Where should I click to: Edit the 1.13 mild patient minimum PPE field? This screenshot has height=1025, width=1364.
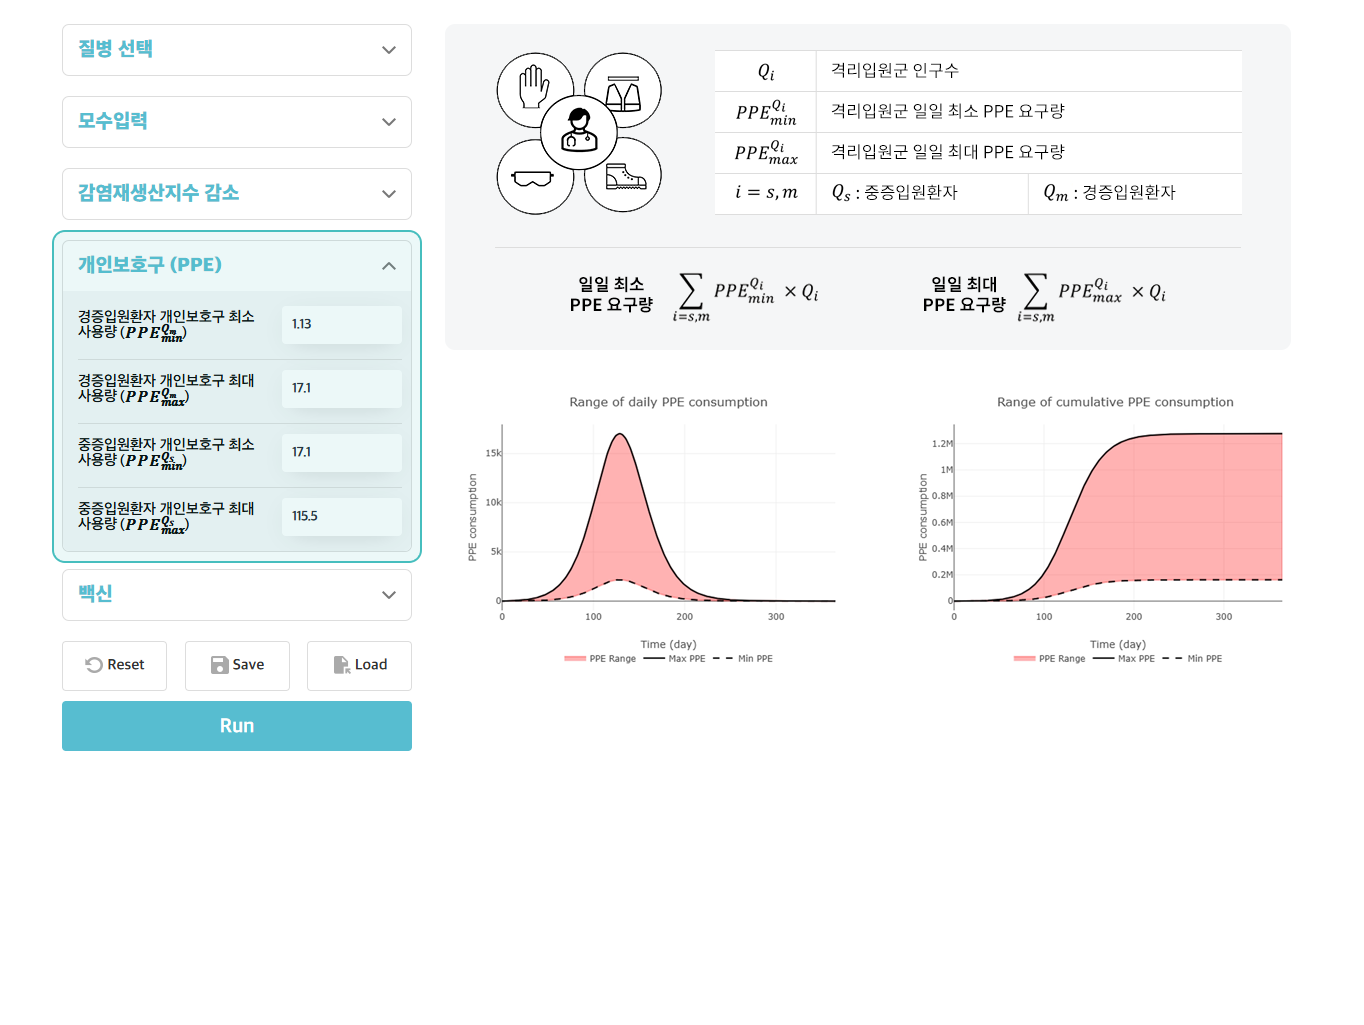(x=342, y=325)
